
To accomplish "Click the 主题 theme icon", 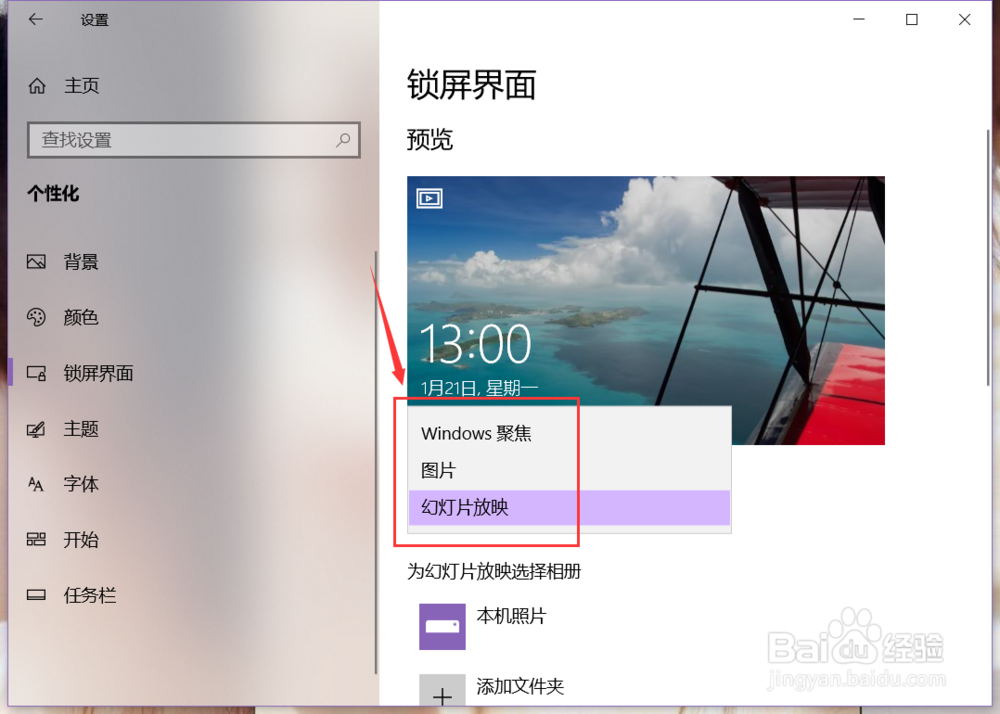I will [x=36, y=429].
